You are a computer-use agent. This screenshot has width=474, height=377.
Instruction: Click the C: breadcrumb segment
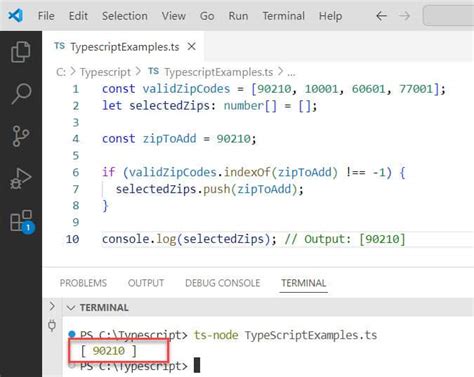click(x=61, y=72)
